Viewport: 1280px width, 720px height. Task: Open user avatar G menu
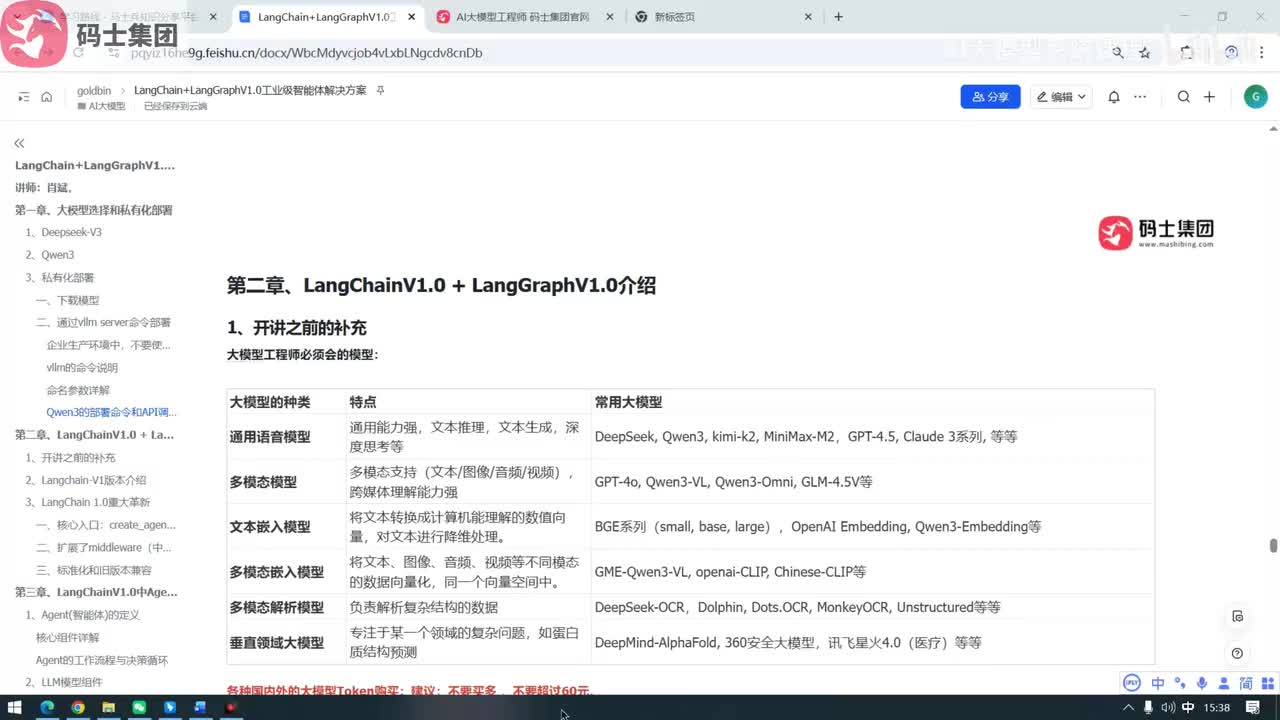click(1255, 96)
